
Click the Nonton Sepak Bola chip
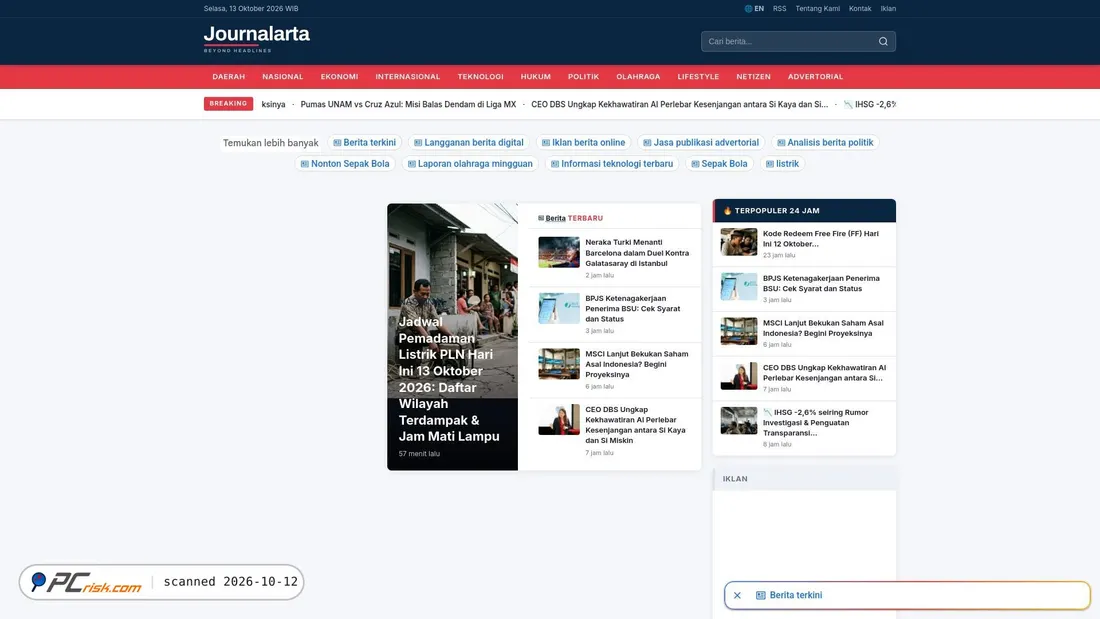coord(345,164)
